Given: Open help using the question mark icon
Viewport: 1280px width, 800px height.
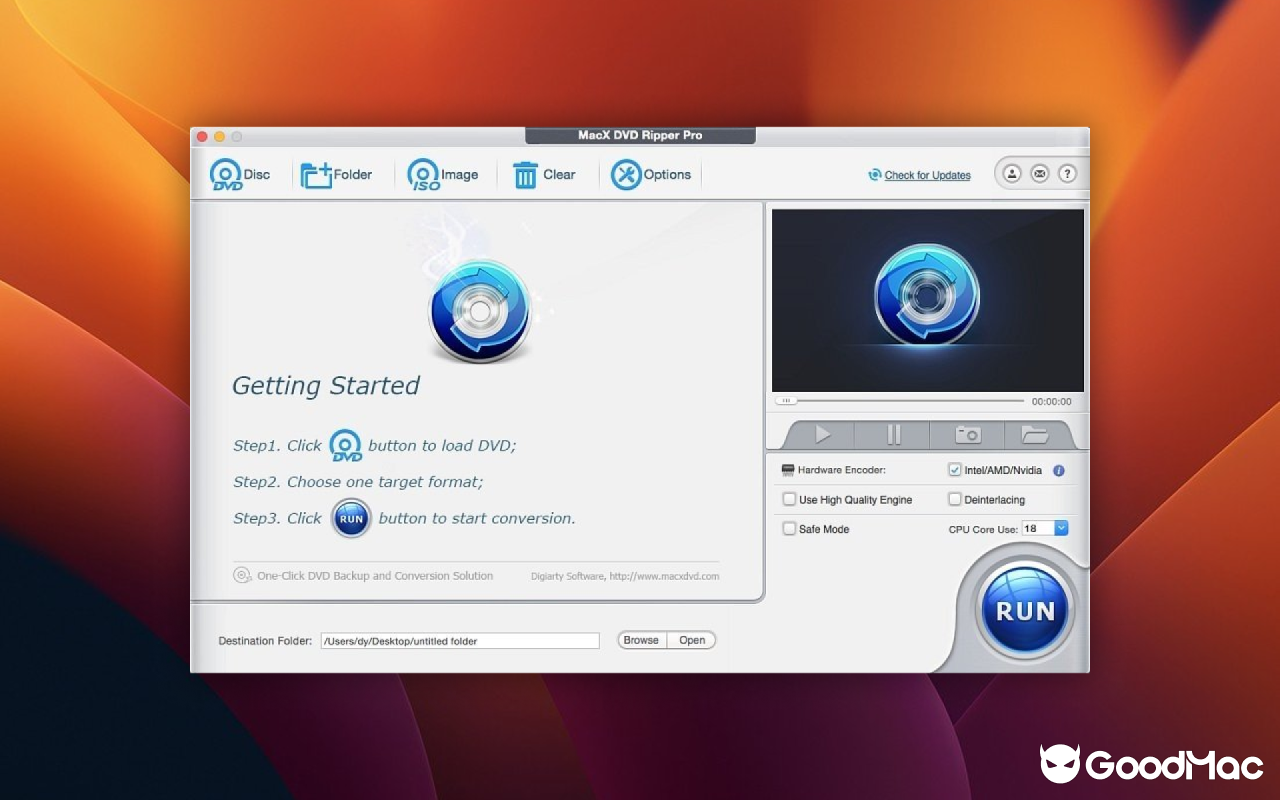Looking at the screenshot, I should point(1067,172).
